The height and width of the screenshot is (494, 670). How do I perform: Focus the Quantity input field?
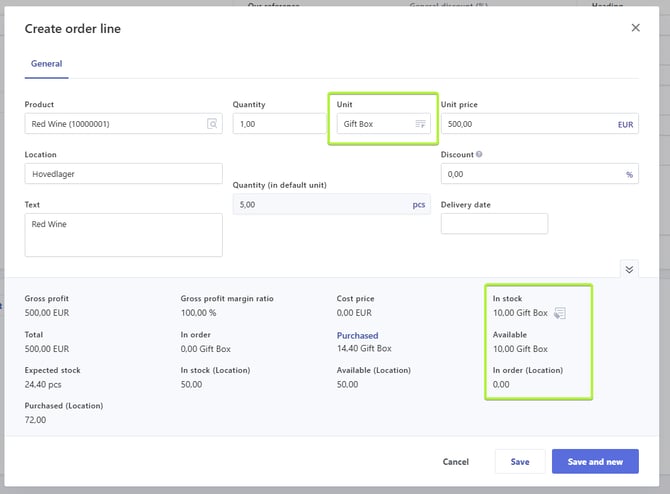(278, 124)
